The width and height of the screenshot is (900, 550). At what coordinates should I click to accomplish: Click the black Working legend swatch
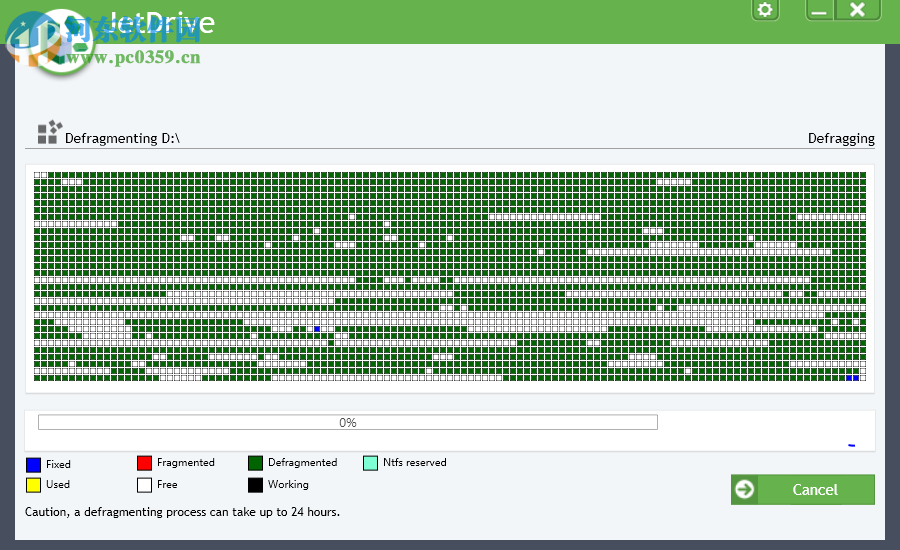pyautogui.click(x=255, y=485)
